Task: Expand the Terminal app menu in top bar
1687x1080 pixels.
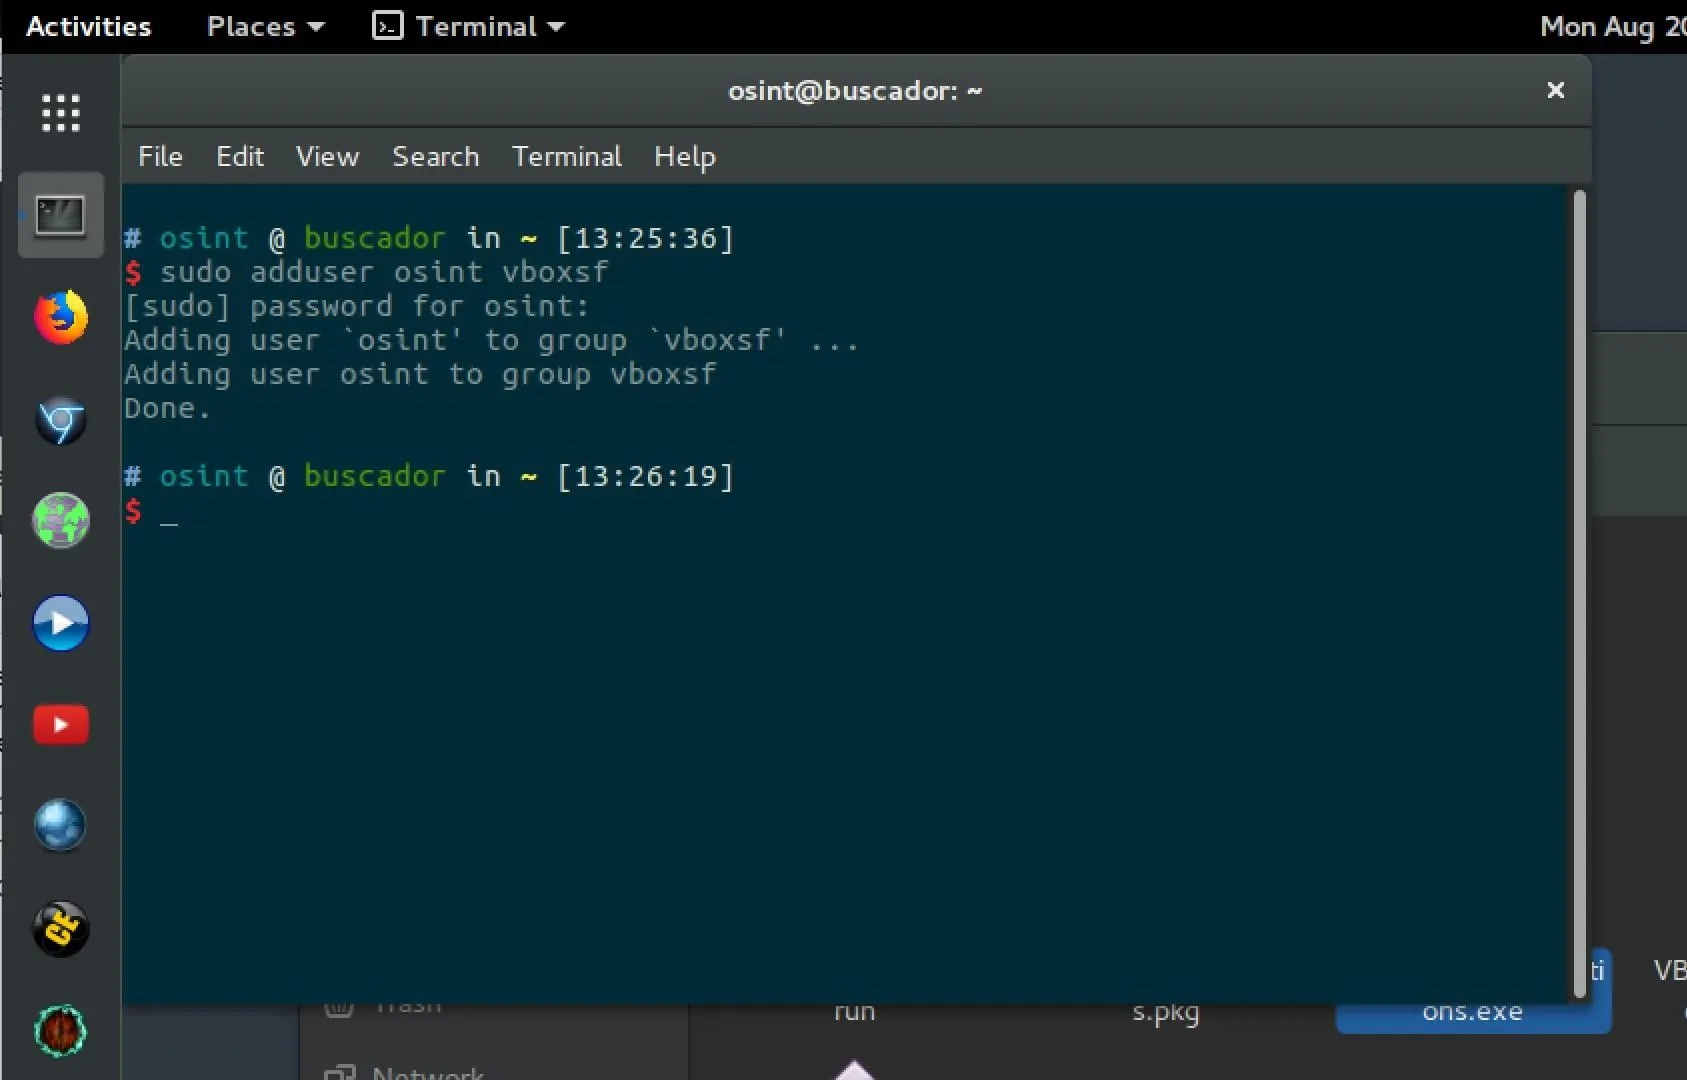Action: [x=469, y=26]
